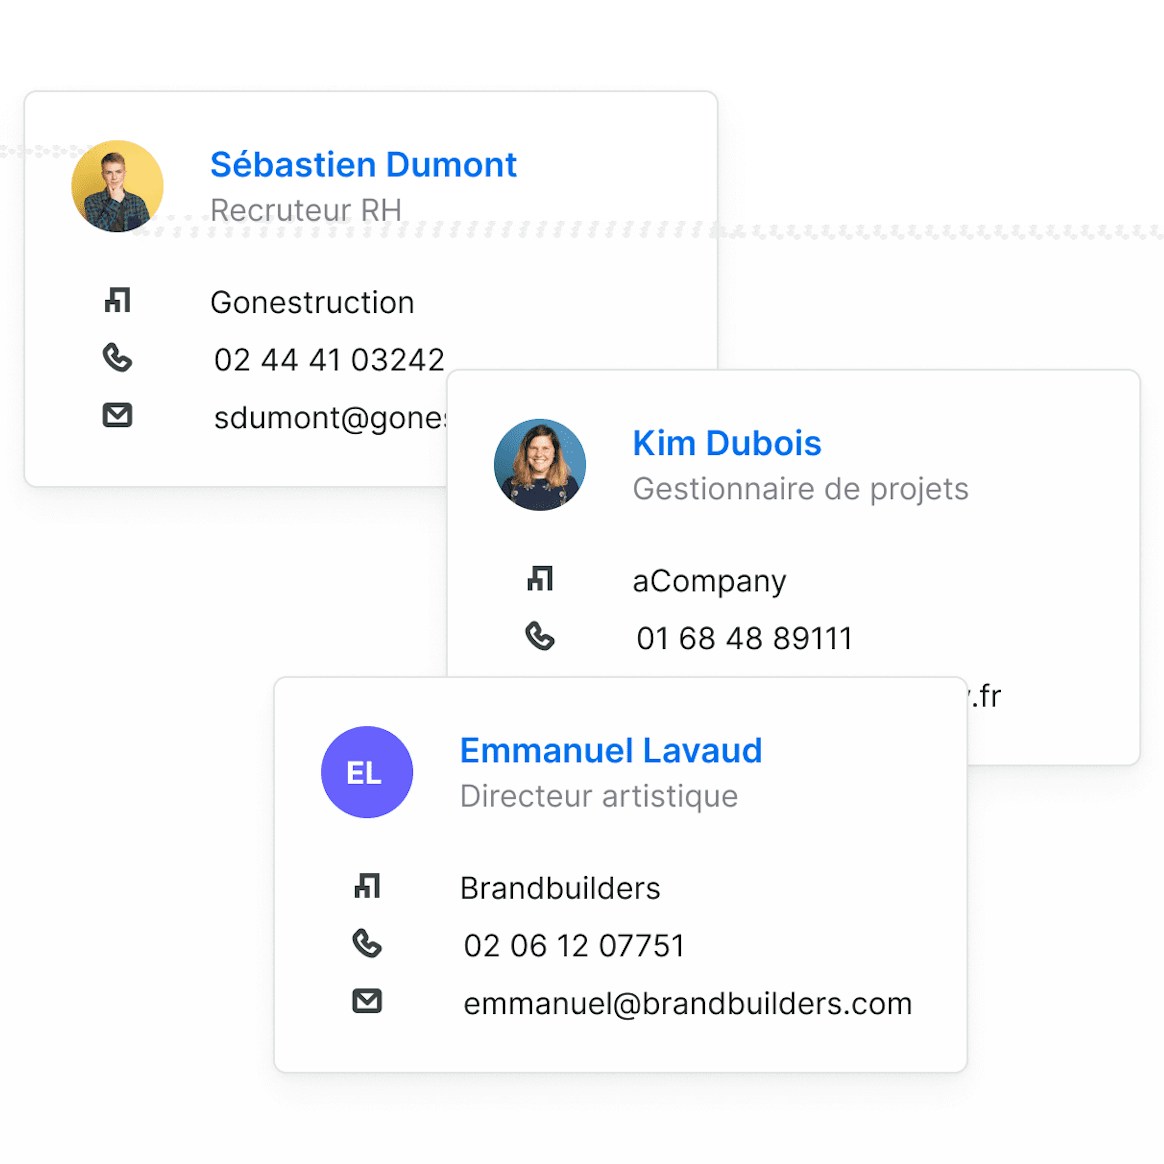Screen dimensions: 1164x1164
Task: Click phone number 01 68 48 89111
Action: coord(744,639)
